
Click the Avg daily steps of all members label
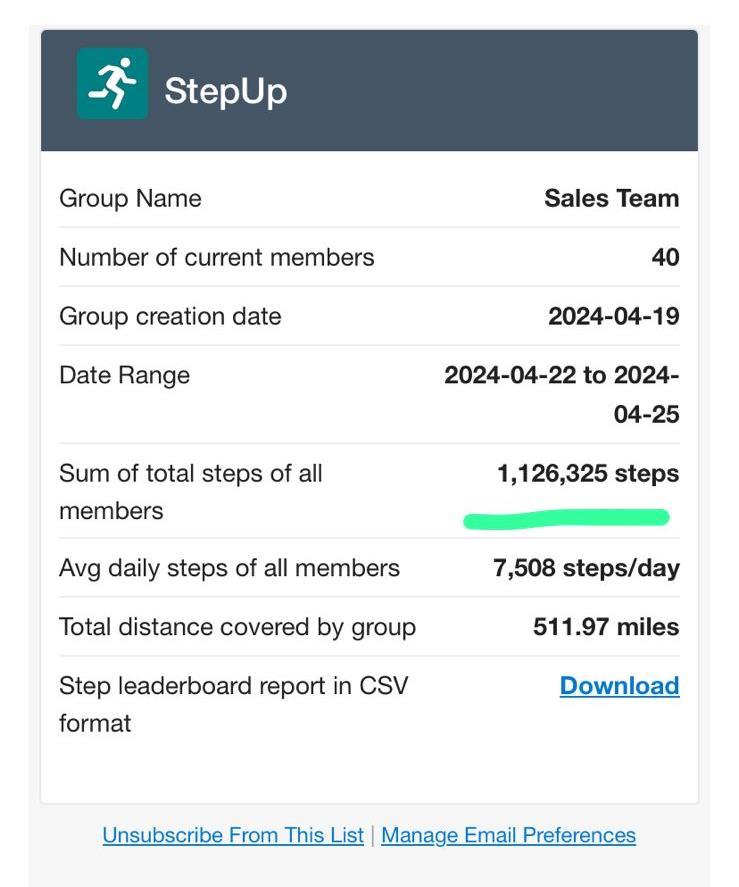pyautogui.click(x=229, y=568)
